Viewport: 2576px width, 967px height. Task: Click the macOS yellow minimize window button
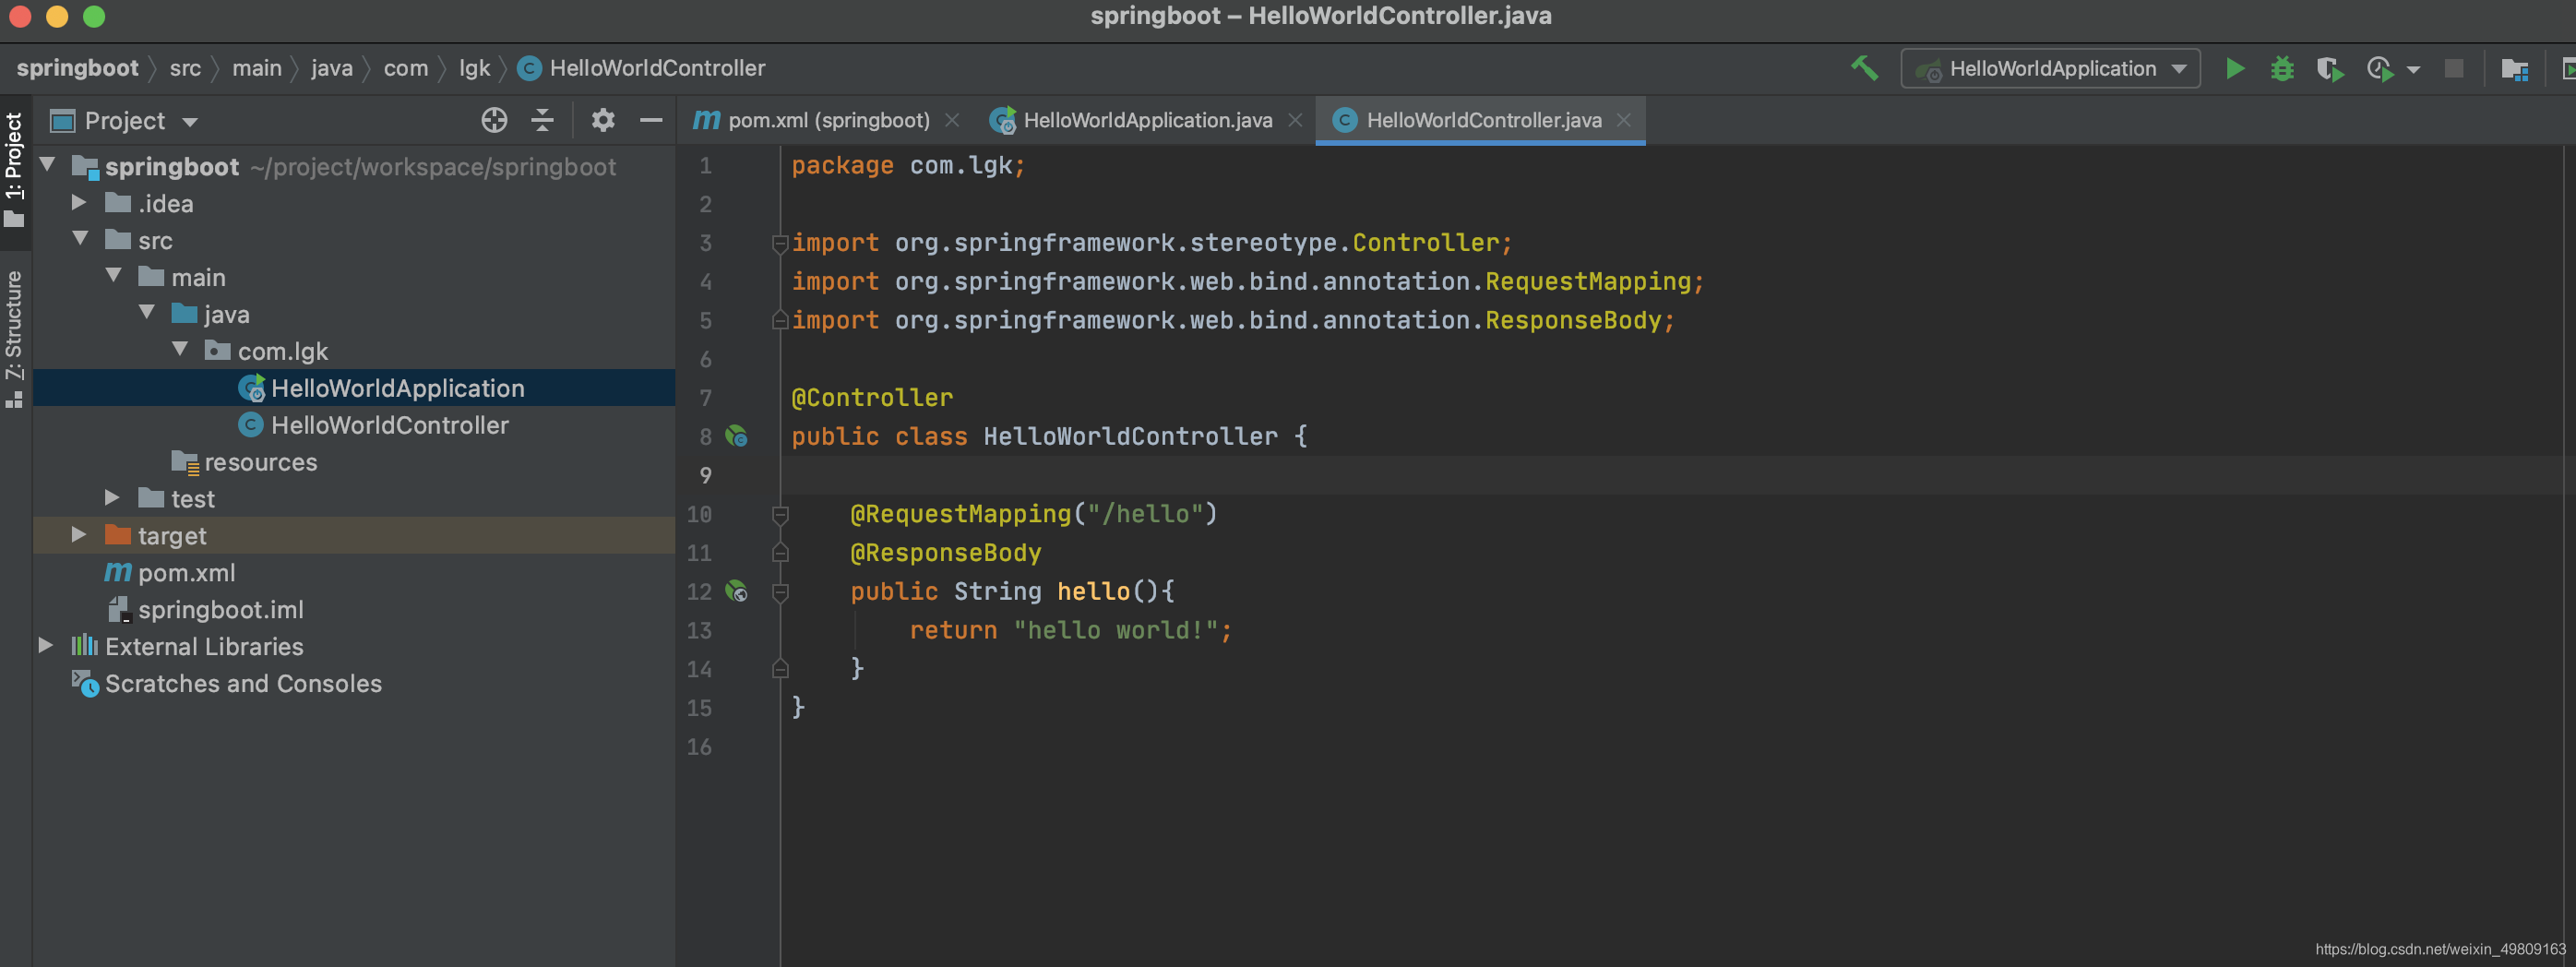(x=57, y=16)
